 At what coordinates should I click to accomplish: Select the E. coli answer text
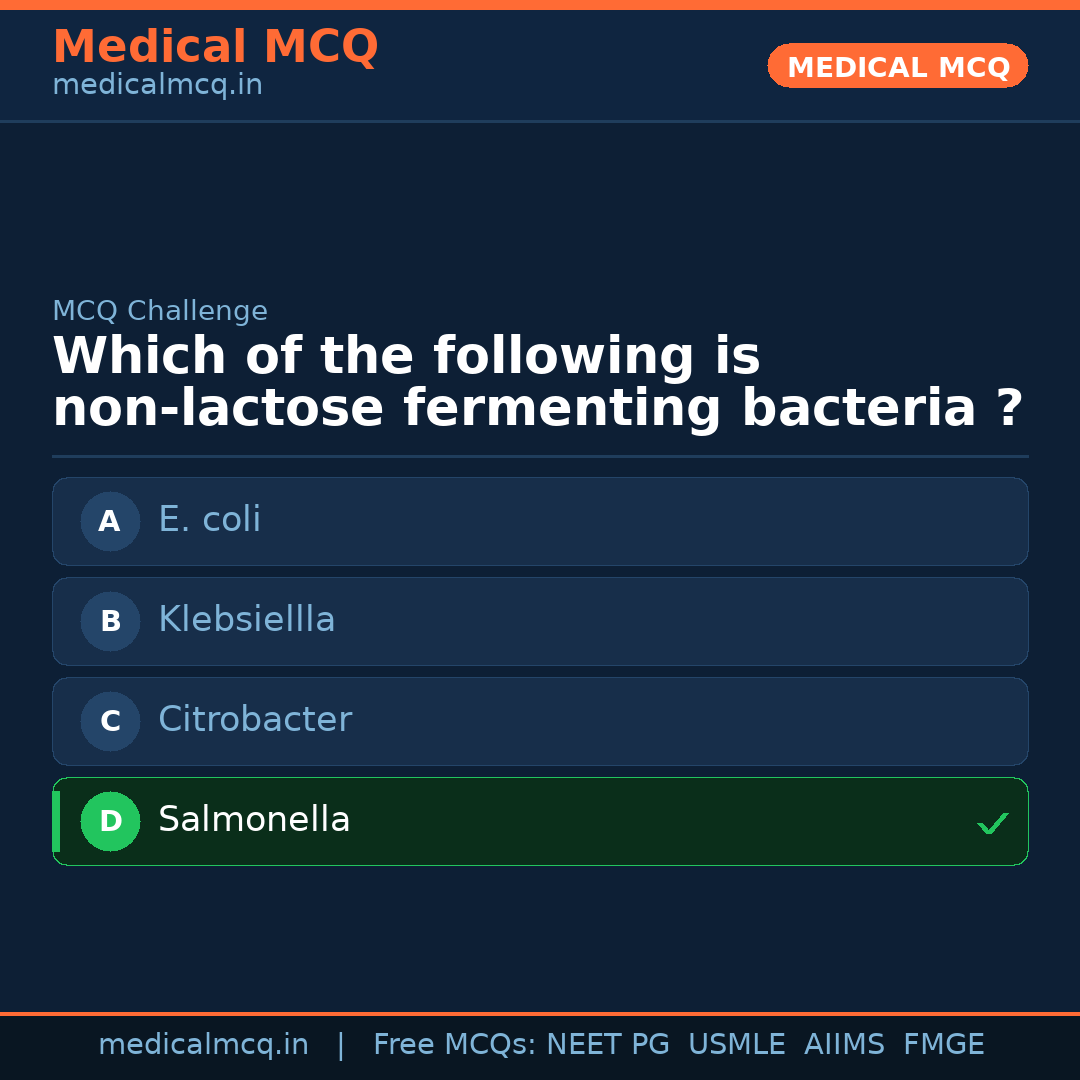209,520
